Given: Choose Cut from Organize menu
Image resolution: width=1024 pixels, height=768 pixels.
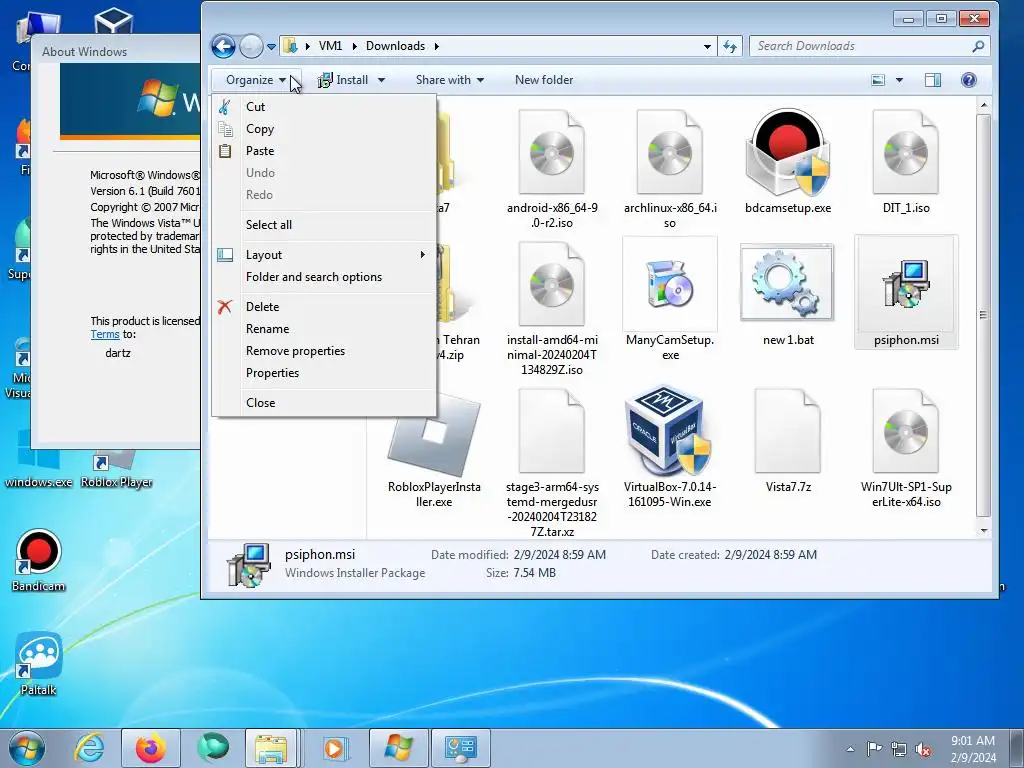Looking at the screenshot, I should click(x=325, y=107).
